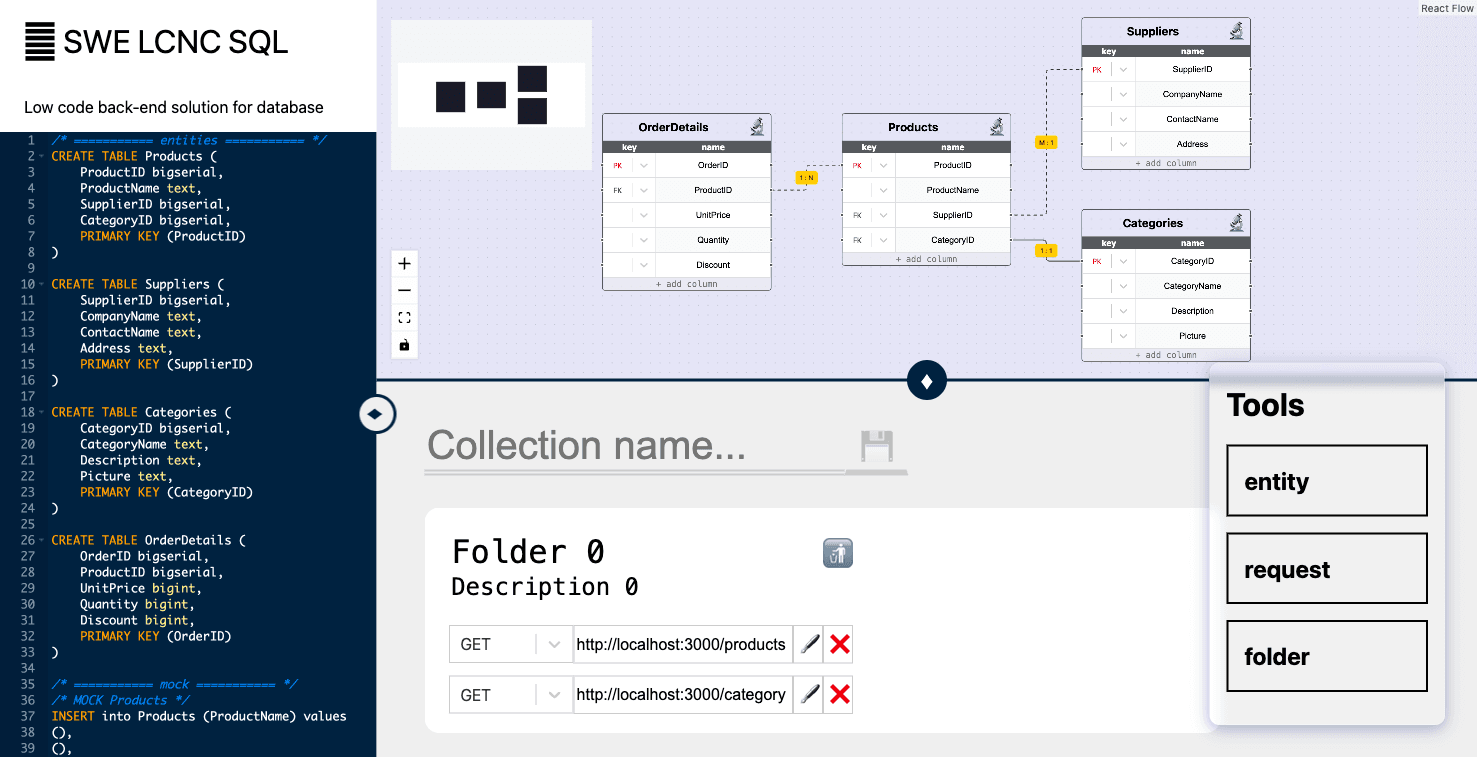Click code line INSERT into Products
The image size is (1477, 757).
click(x=199, y=716)
